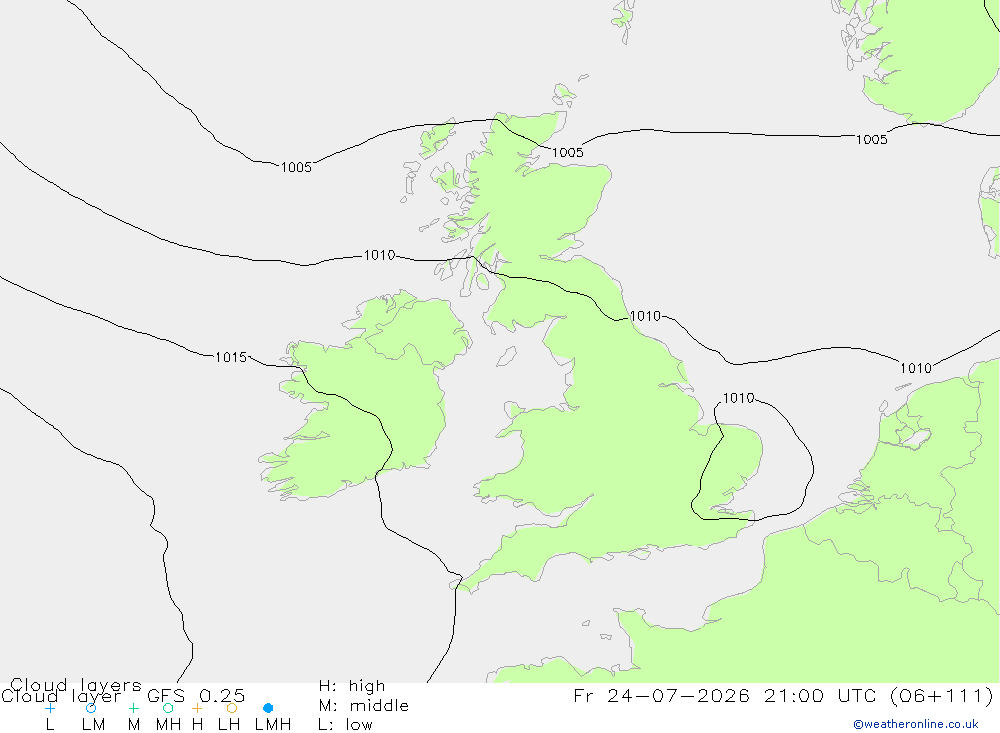Click the 'GFS 0.25' model label
The image size is (1000, 733).
[x=196, y=696]
